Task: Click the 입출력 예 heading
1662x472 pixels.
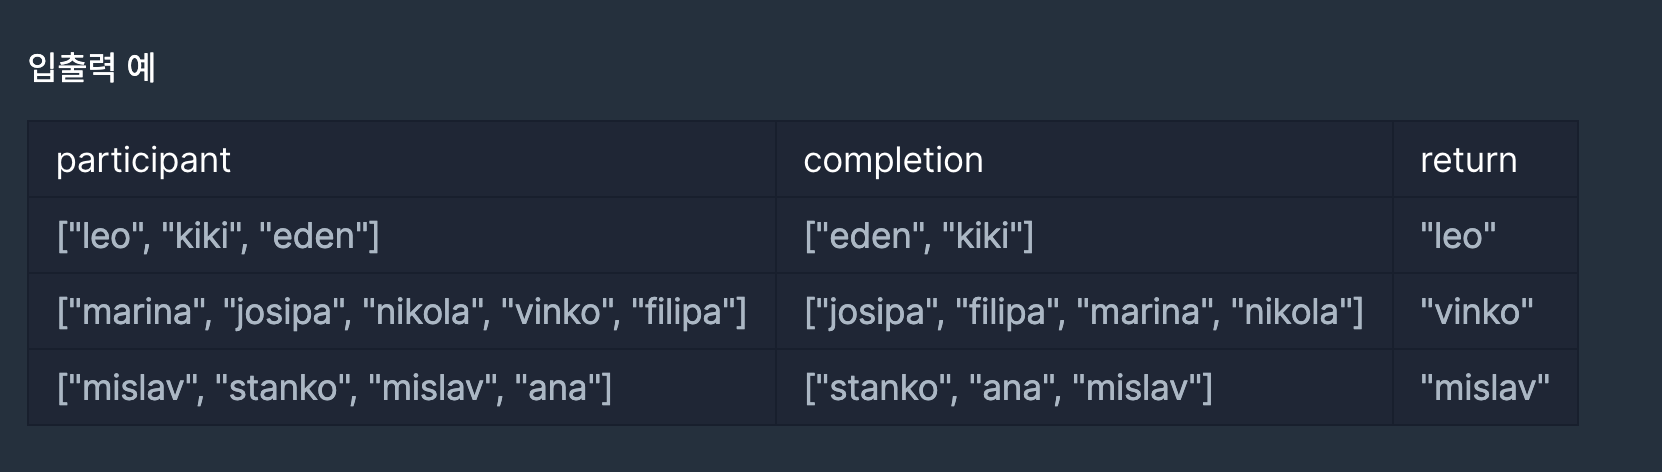Action: pyautogui.click(x=92, y=68)
